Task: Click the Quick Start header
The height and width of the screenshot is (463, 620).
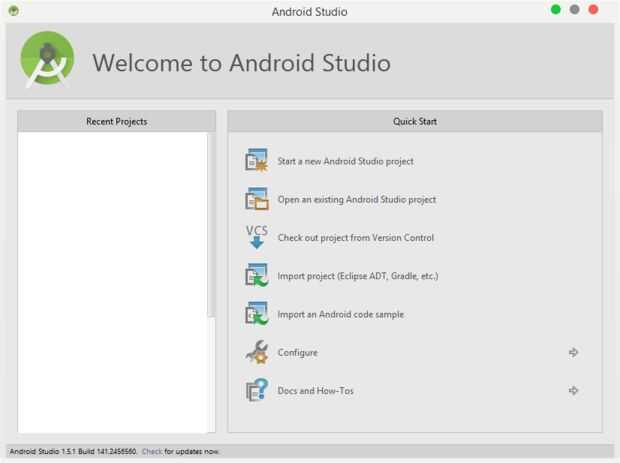Action: point(415,121)
